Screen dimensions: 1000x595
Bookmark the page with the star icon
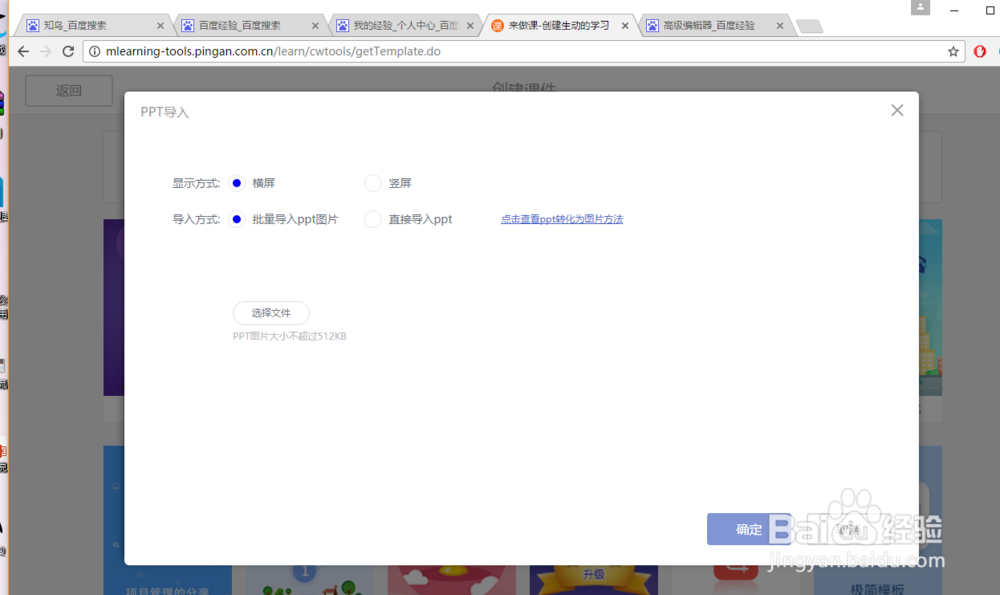(x=953, y=52)
